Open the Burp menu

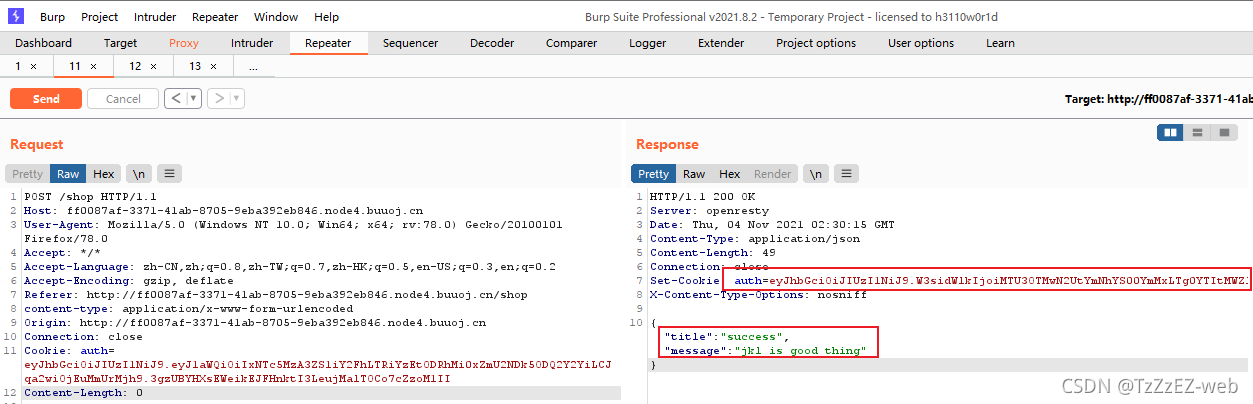click(x=52, y=17)
